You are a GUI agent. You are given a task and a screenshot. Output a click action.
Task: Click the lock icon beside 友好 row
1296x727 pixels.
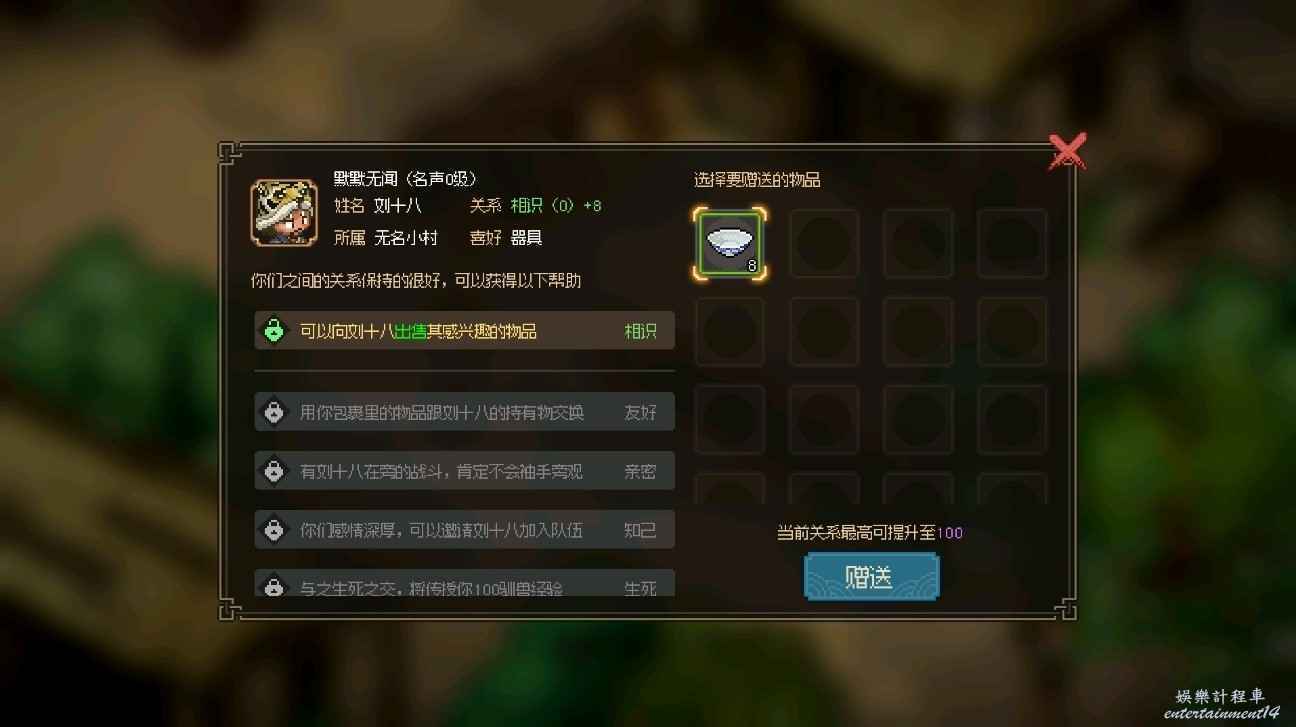(x=273, y=412)
